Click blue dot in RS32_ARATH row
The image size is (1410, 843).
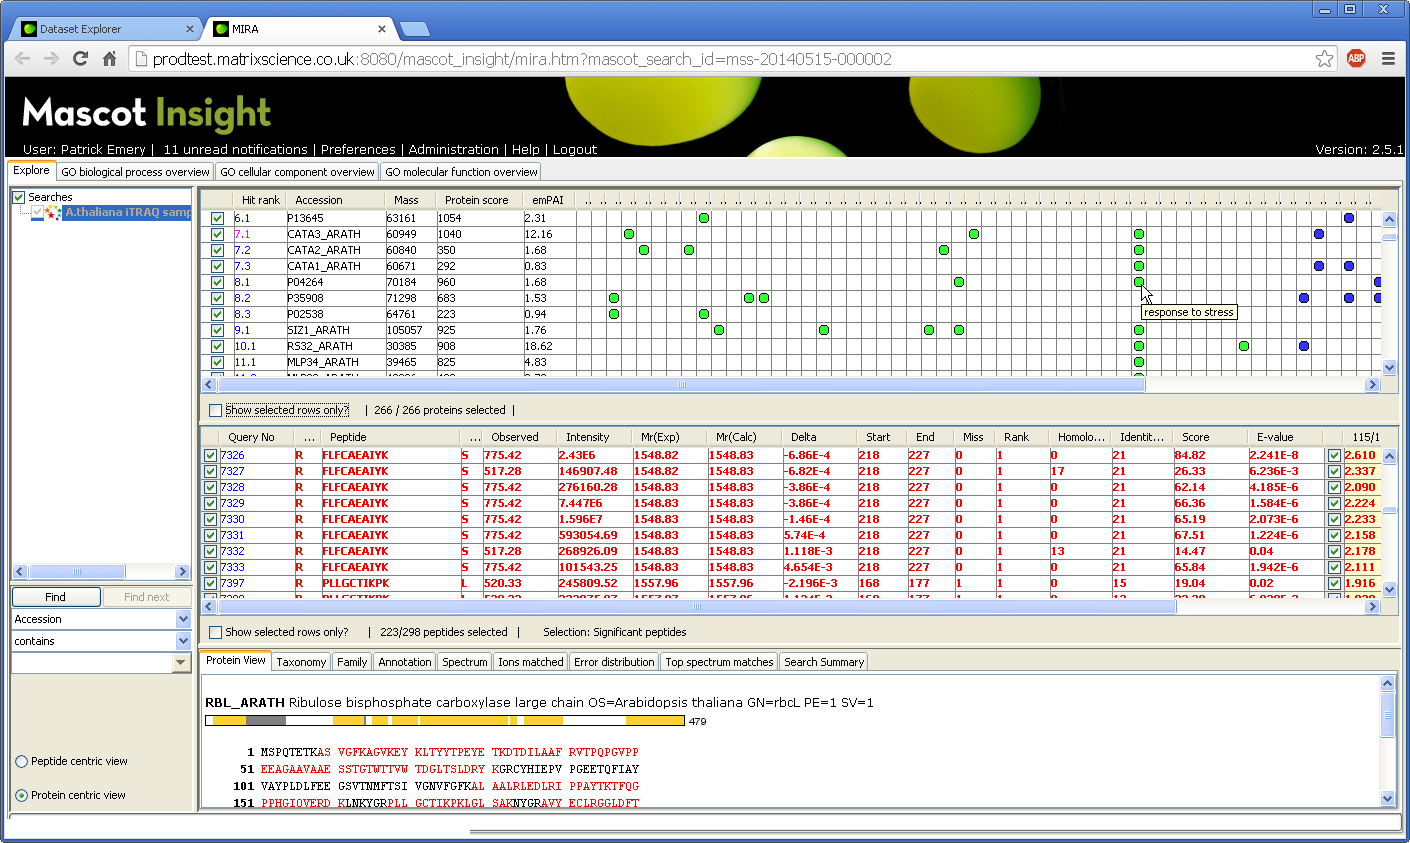(1304, 346)
